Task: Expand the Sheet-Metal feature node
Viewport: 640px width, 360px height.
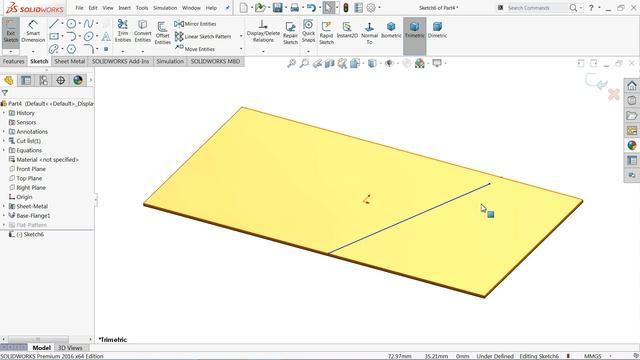Action: pos(4,206)
